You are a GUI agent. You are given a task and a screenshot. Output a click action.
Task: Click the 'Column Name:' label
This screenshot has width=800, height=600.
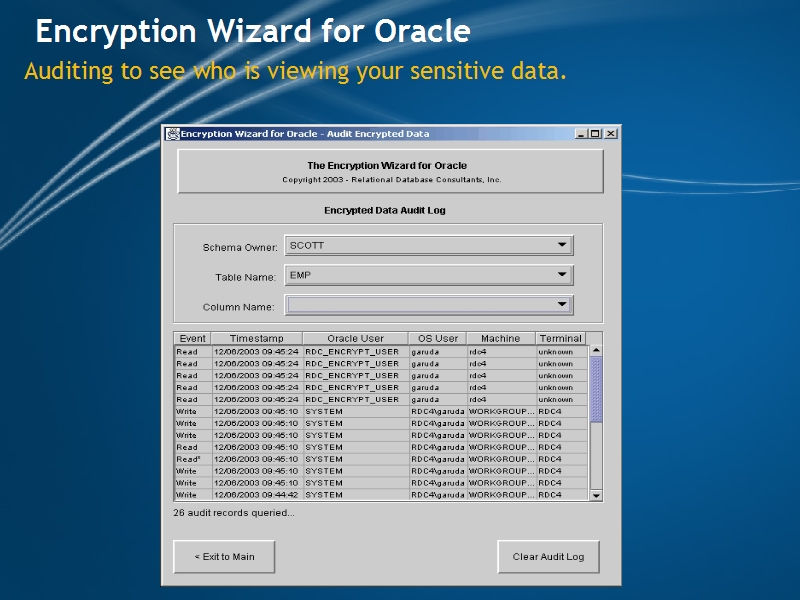tap(238, 307)
